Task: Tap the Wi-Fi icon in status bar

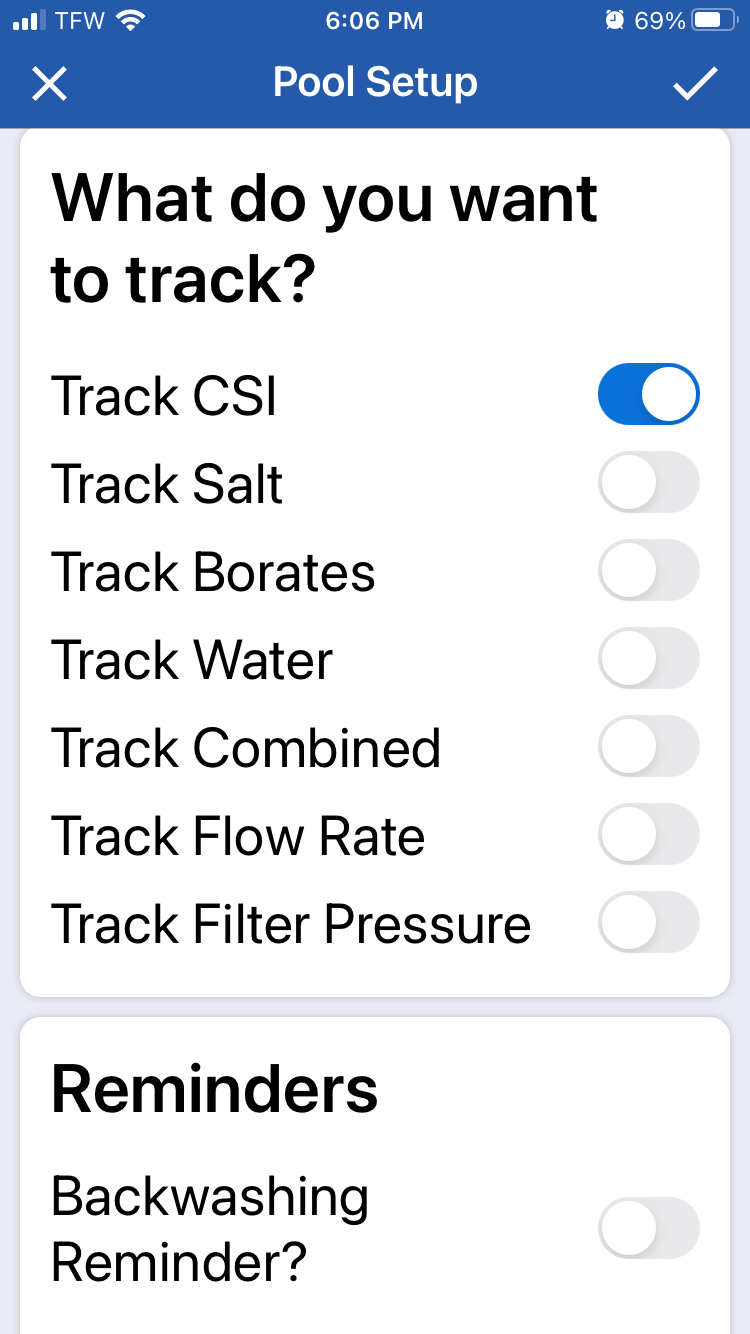Action: coord(130,20)
